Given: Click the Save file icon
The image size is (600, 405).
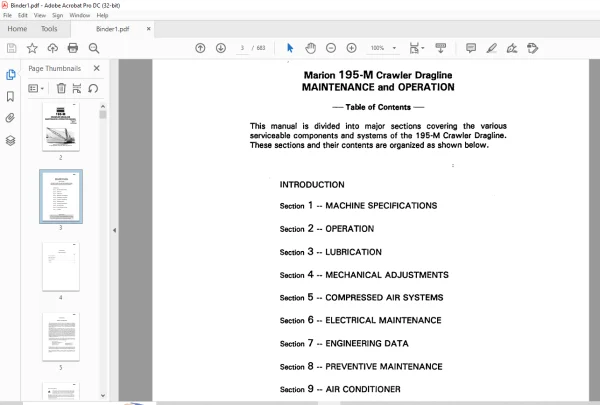Looking at the screenshot, I should (11, 48).
